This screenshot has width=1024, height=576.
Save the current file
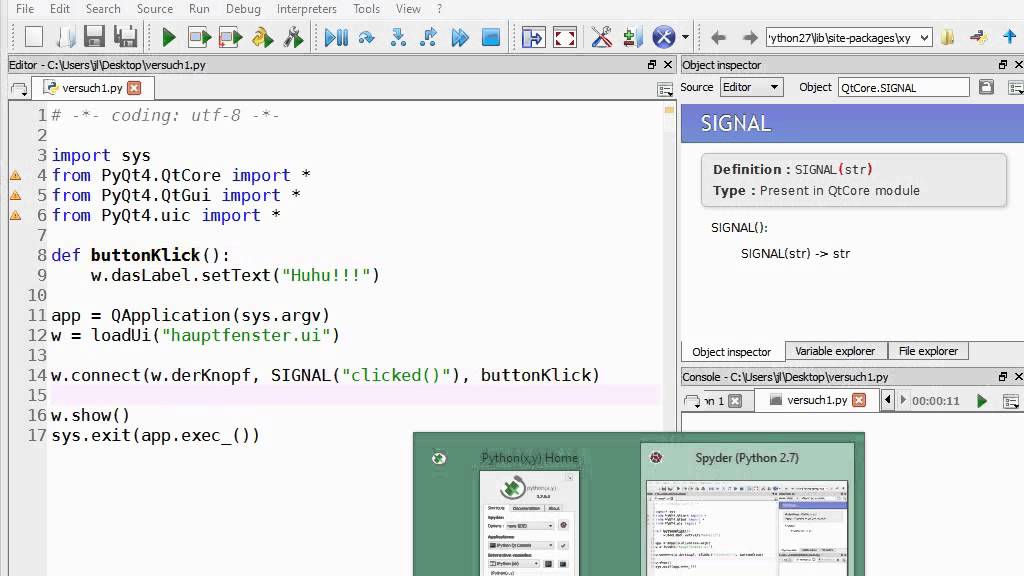(95, 37)
